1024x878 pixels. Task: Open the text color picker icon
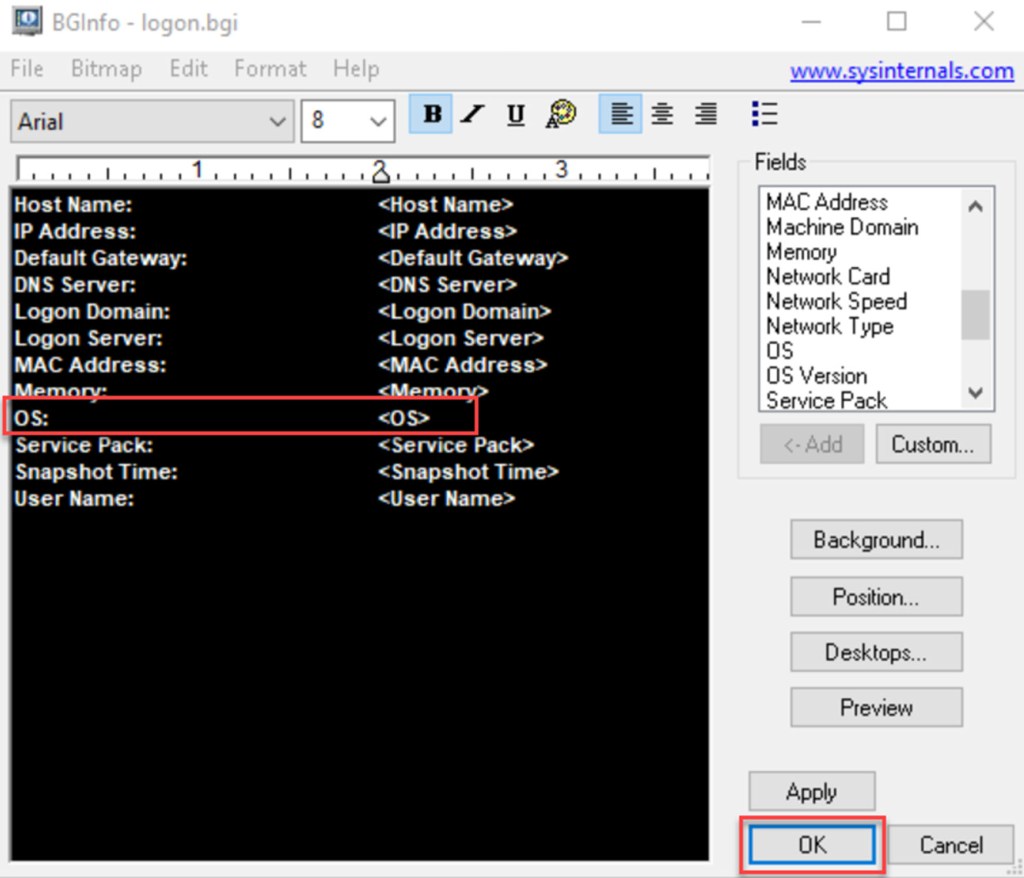coord(561,114)
